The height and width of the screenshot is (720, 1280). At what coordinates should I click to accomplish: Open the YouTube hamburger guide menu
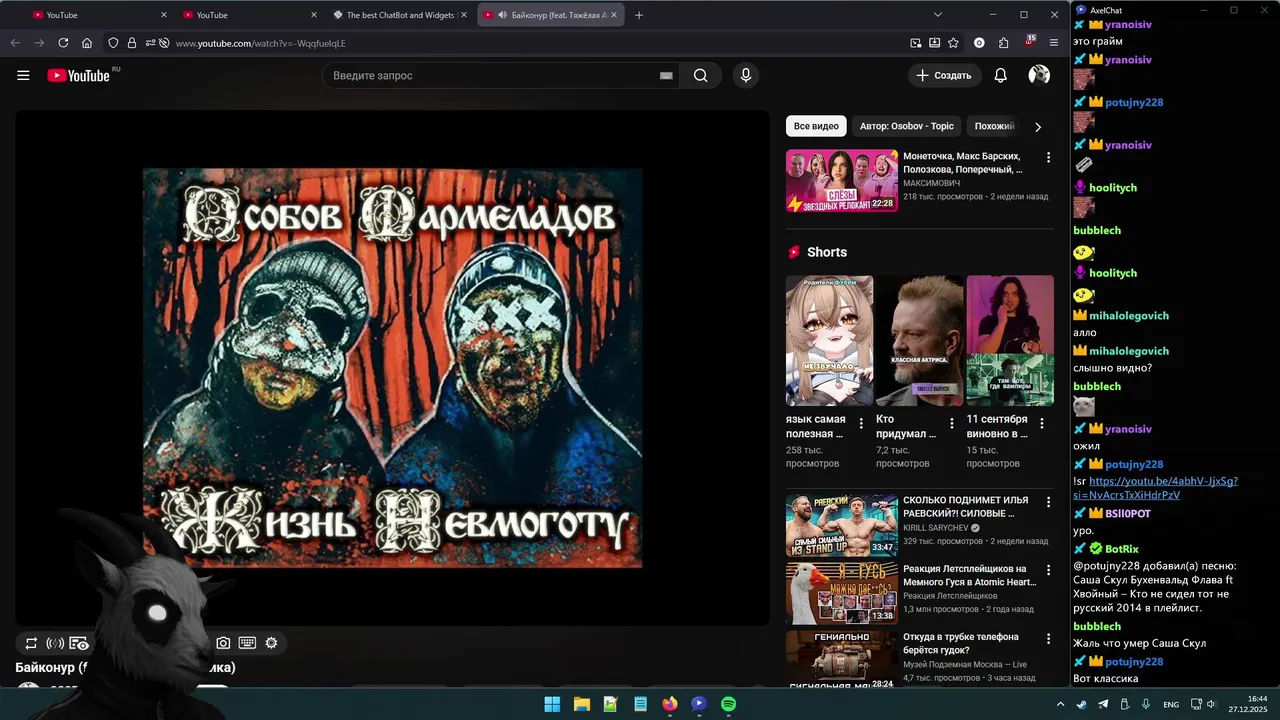pos(23,75)
